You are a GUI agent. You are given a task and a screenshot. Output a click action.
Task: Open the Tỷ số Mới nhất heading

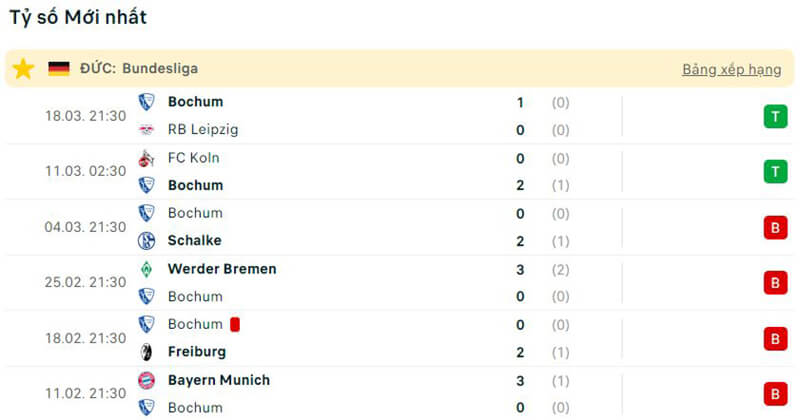[78, 17]
